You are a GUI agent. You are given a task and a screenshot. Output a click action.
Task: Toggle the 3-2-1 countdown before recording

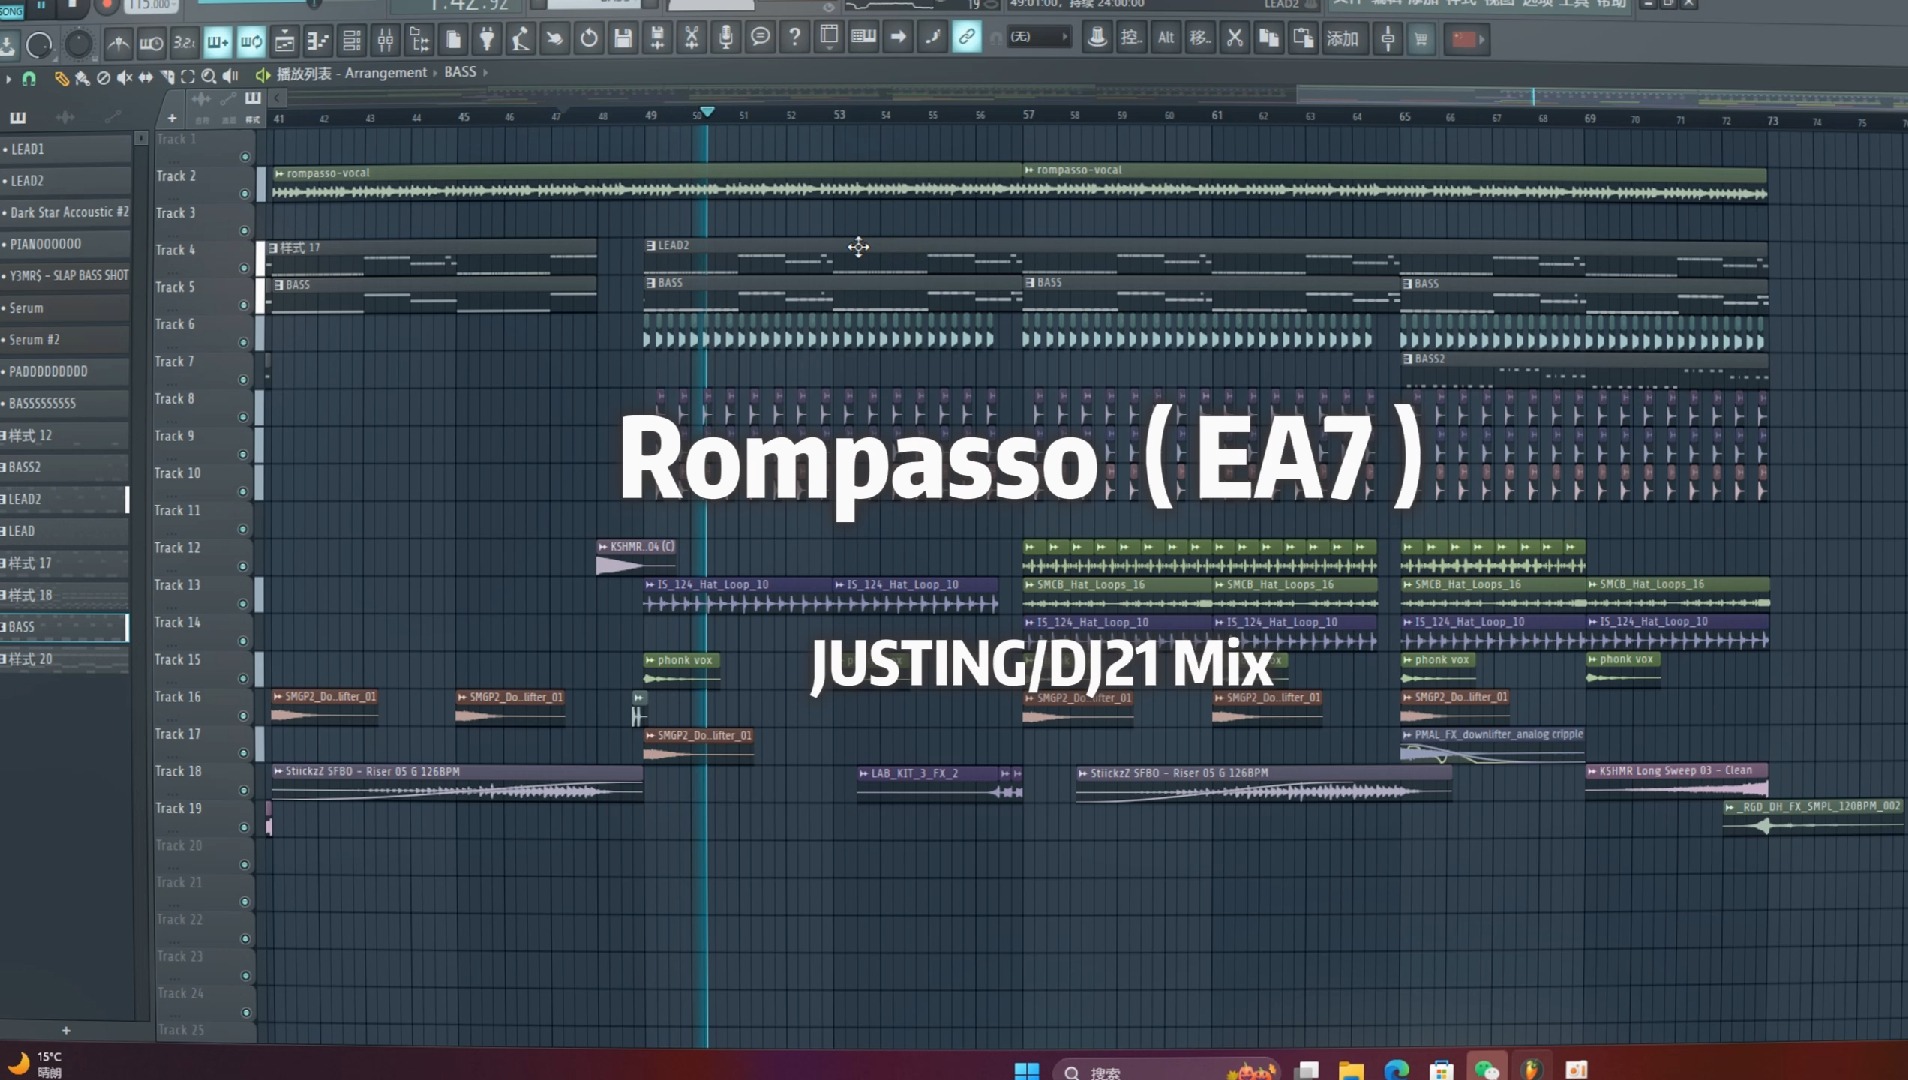(184, 41)
